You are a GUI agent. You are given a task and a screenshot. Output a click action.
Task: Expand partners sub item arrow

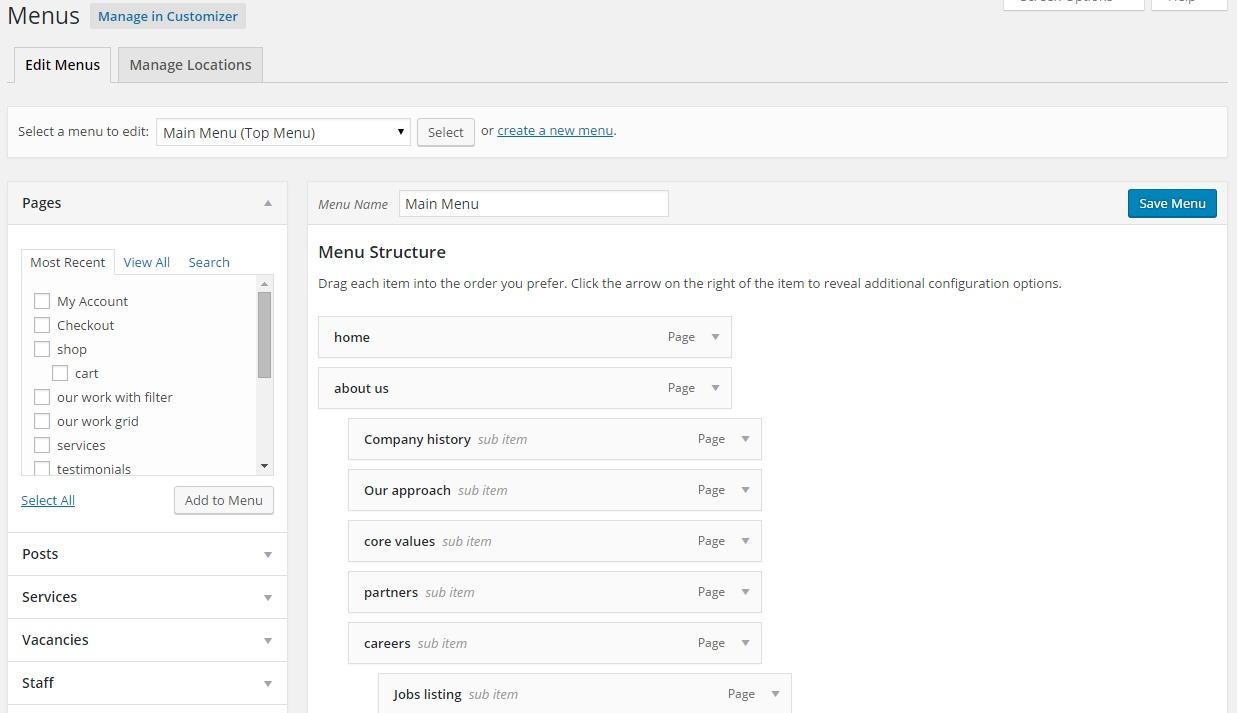click(x=745, y=592)
